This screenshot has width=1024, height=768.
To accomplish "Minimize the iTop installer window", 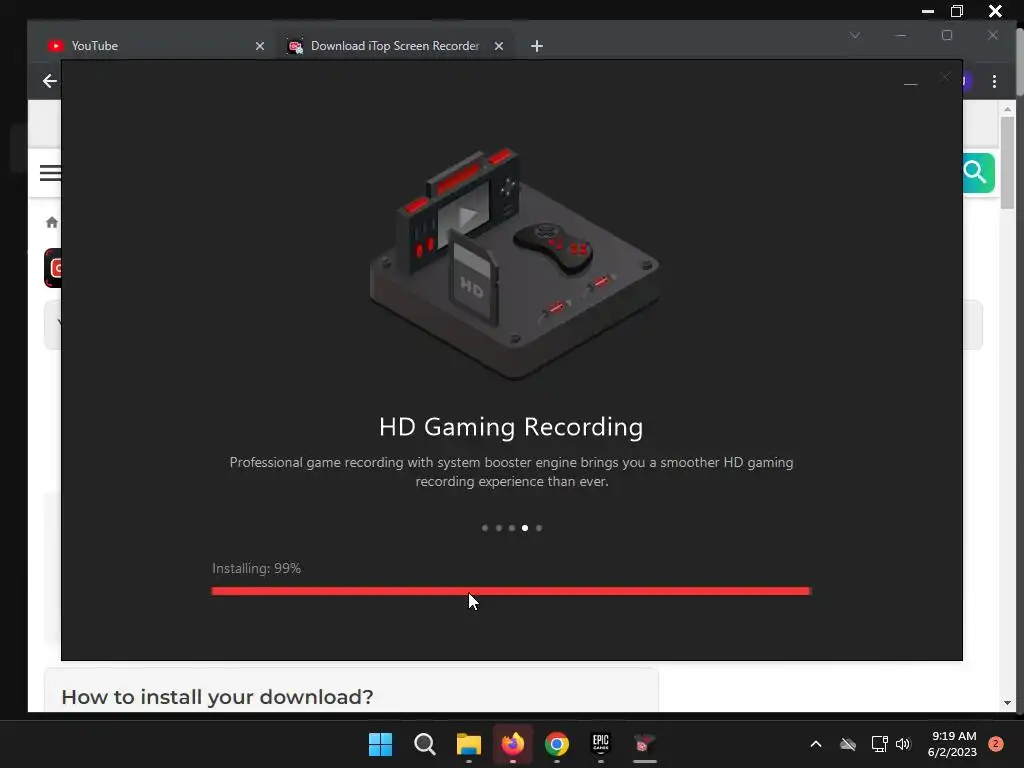I will (x=910, y=84).
